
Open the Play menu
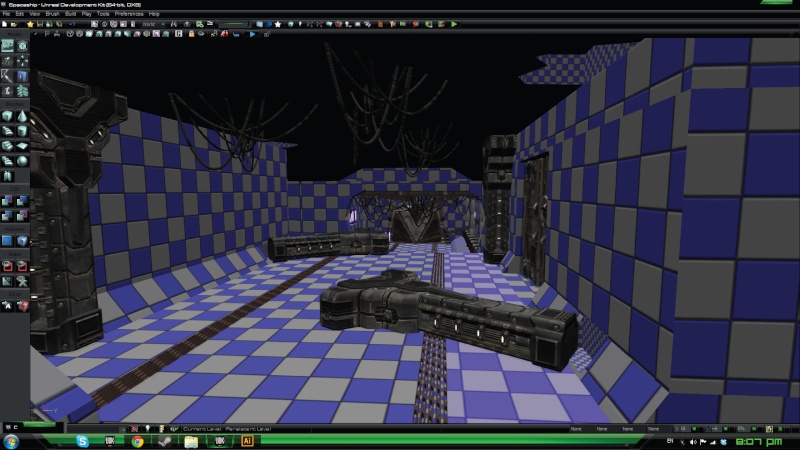click(x=87, y=14)
